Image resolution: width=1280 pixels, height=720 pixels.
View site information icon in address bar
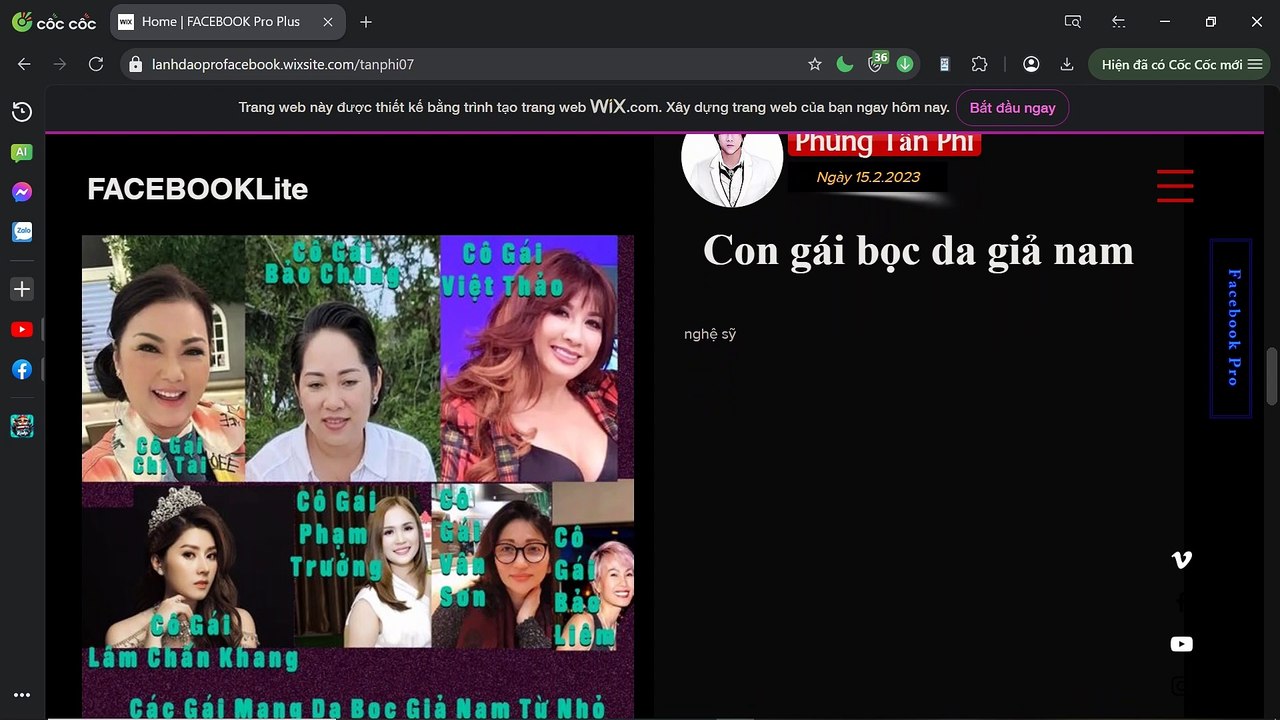pyautogui.click(x=136, y=64)
